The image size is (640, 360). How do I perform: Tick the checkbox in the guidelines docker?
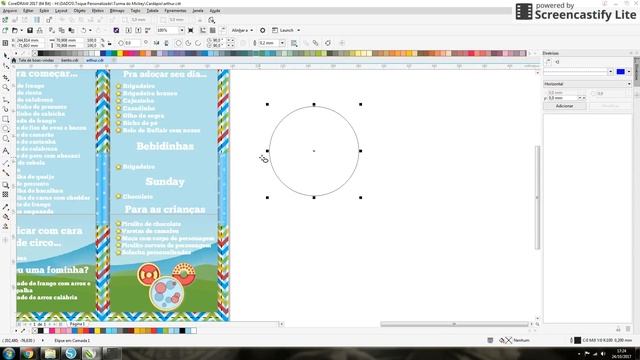click(594, 93)
